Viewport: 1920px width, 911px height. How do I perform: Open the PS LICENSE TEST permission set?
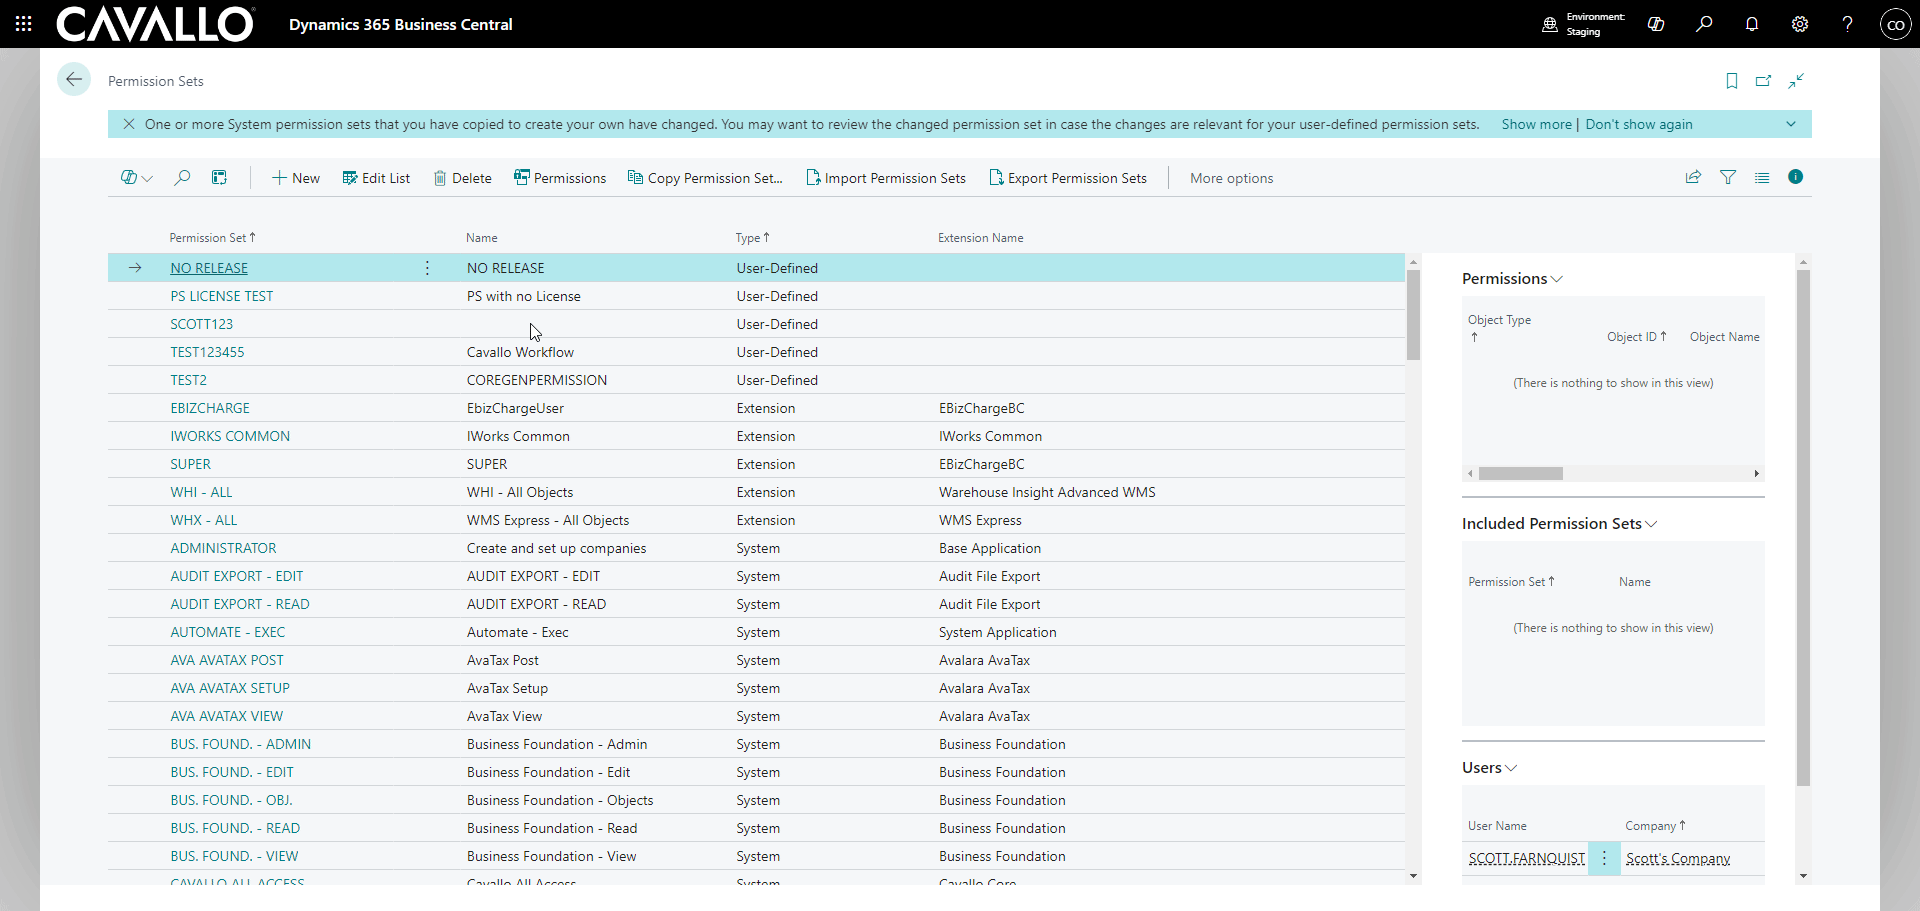point(221,296)
